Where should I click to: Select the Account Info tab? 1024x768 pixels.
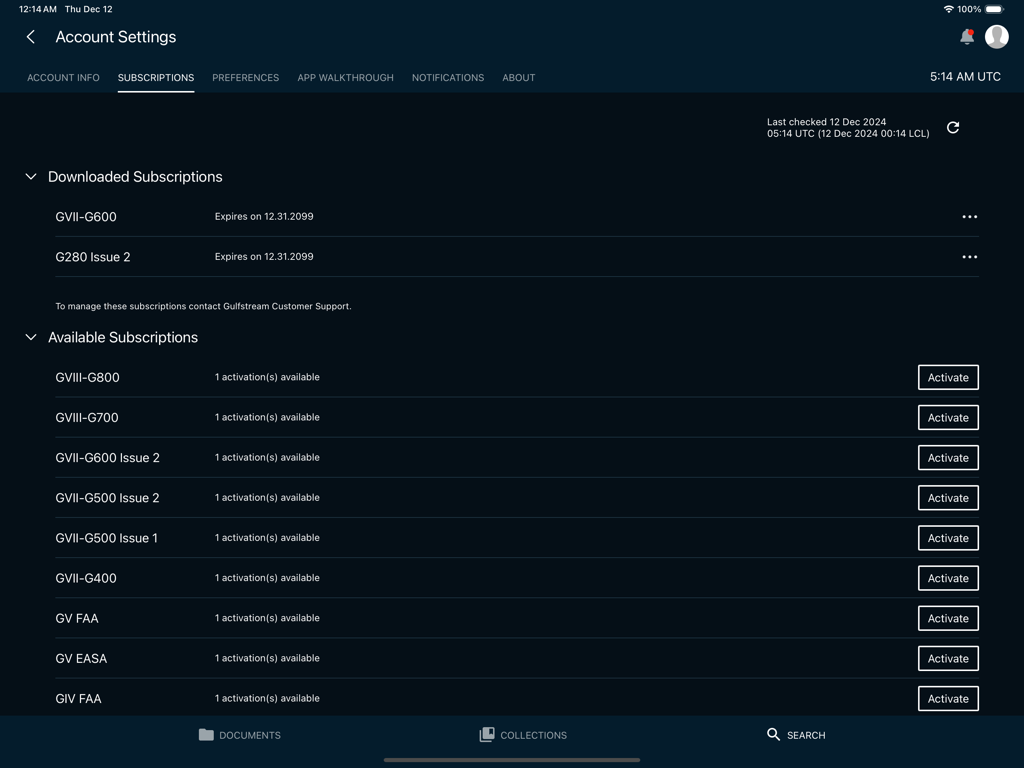(x=63, y=77)
